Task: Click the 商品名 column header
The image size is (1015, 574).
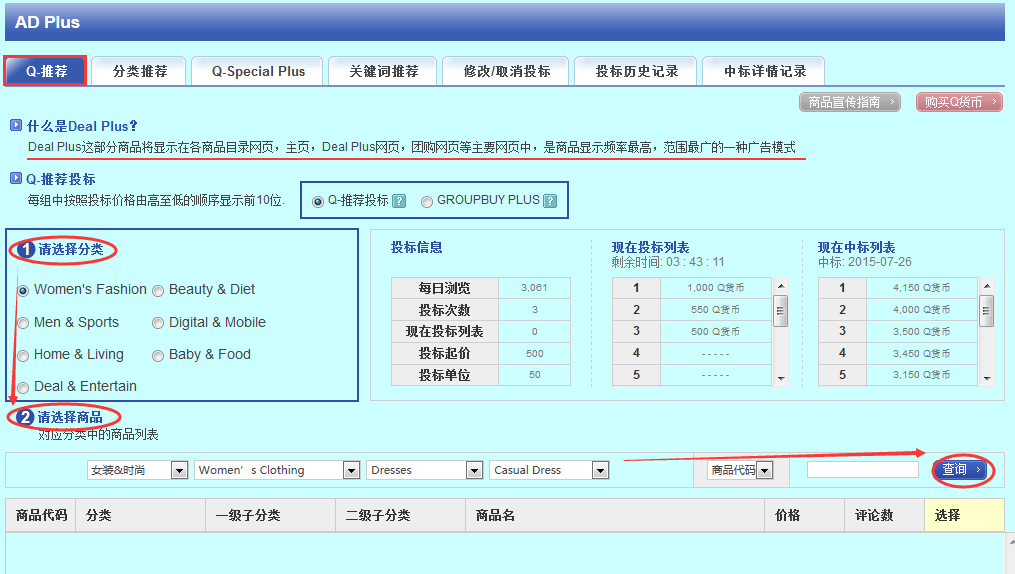Action: (x=614, y=515)
